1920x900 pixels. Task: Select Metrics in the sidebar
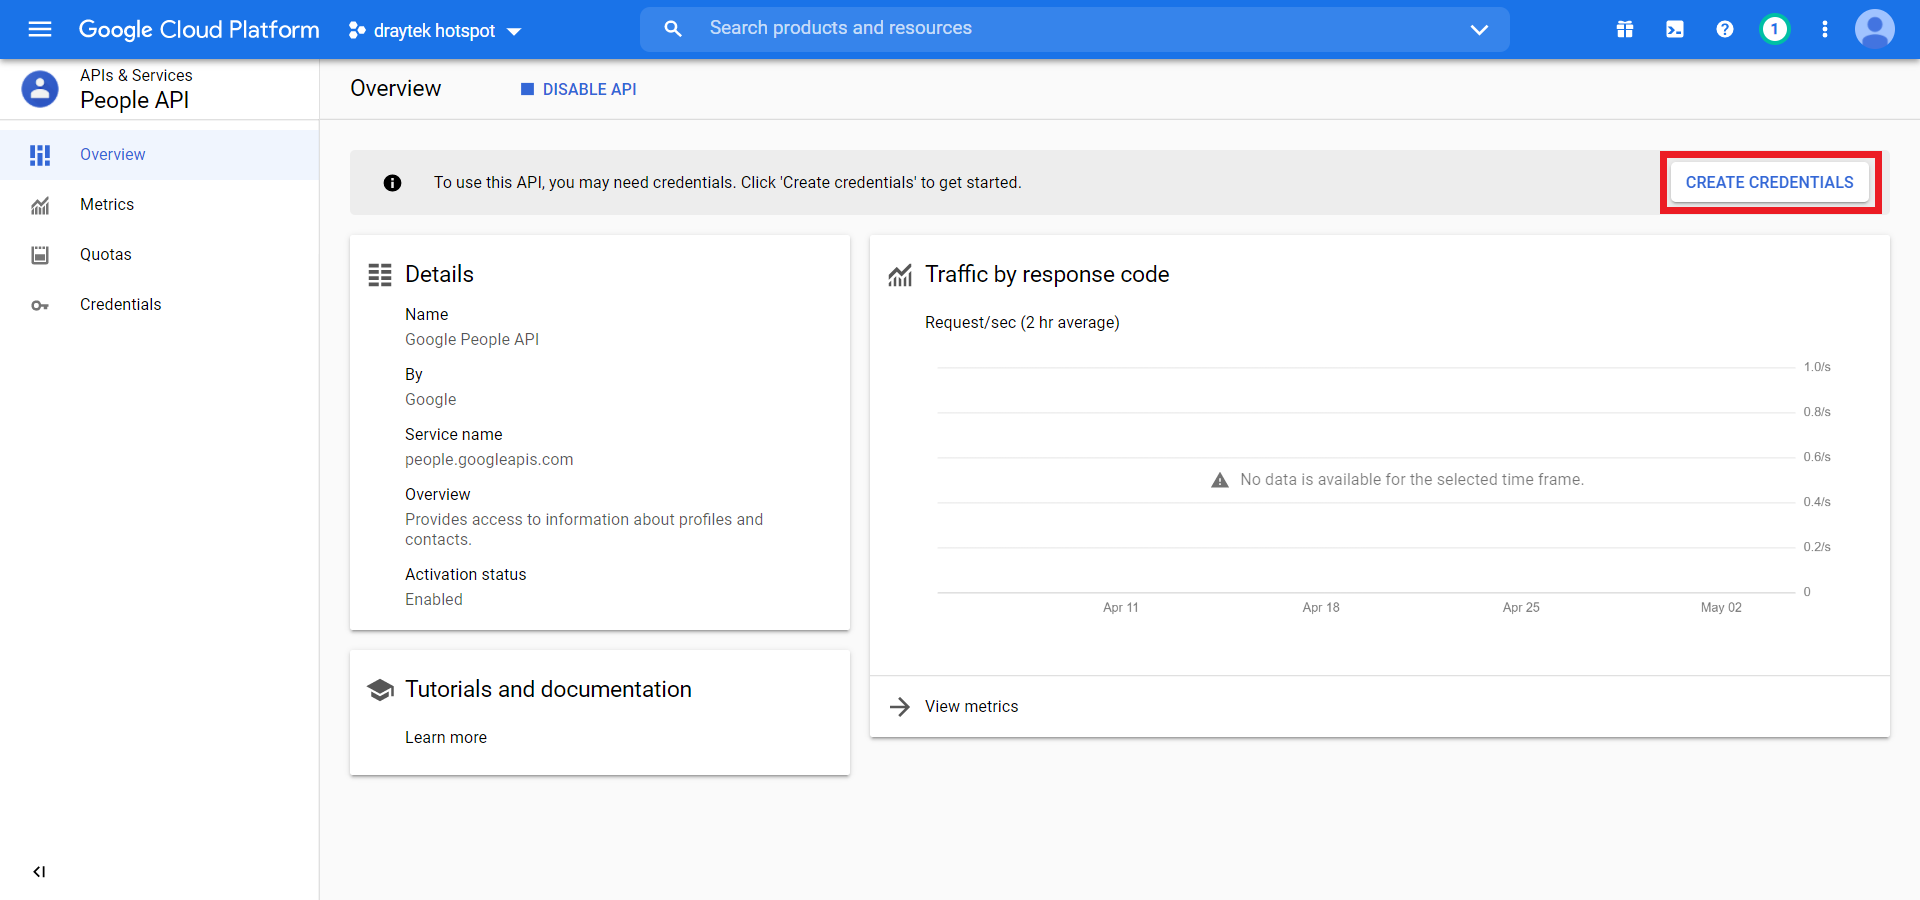coord(160,205)
